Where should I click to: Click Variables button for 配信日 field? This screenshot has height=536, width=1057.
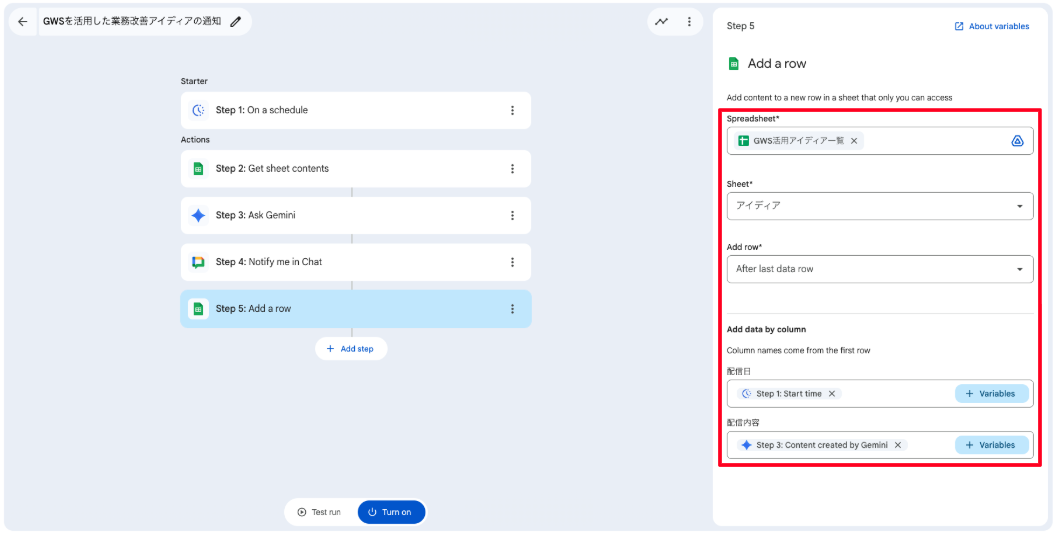pos(991,394)
